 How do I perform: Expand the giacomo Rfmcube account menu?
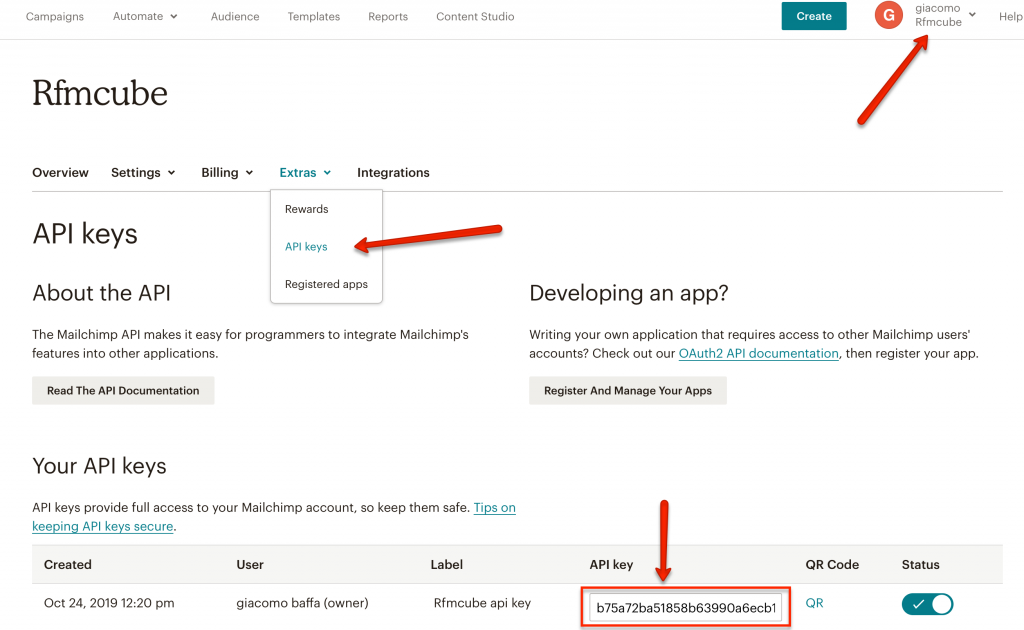[x=945, y=15]
